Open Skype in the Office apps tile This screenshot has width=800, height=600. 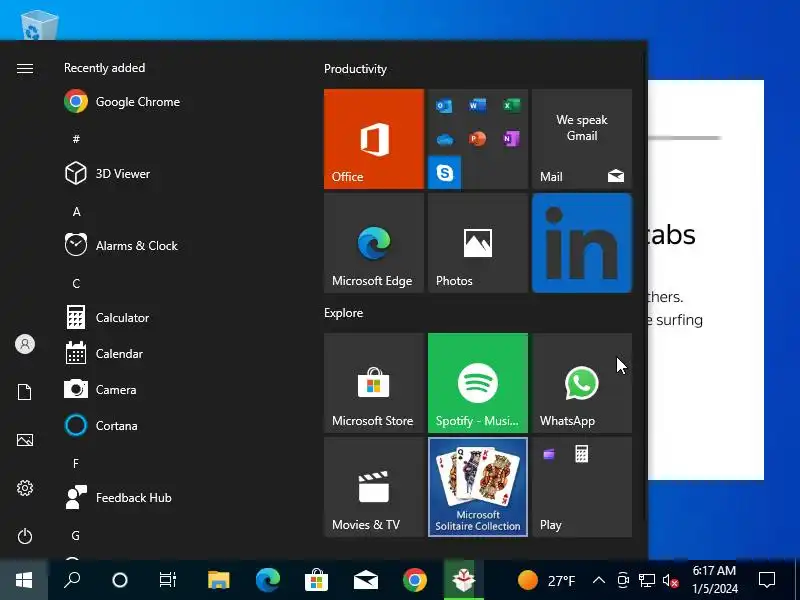pyautogui.click(x=444, y=172)
